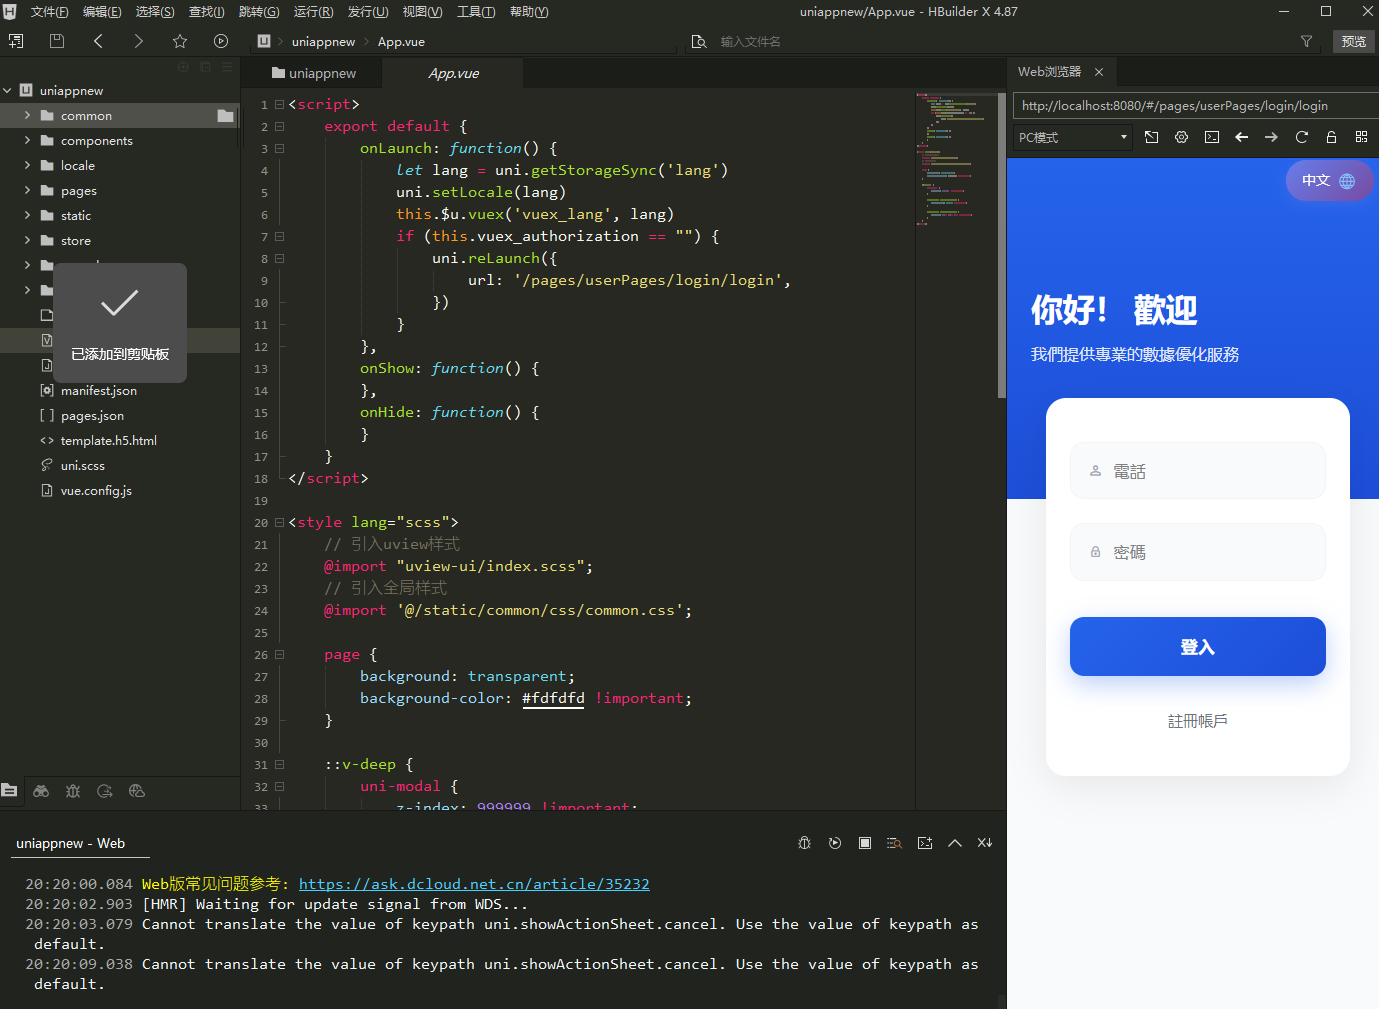
Task: Select manifest.json in project tree
Action: point(98,391)
